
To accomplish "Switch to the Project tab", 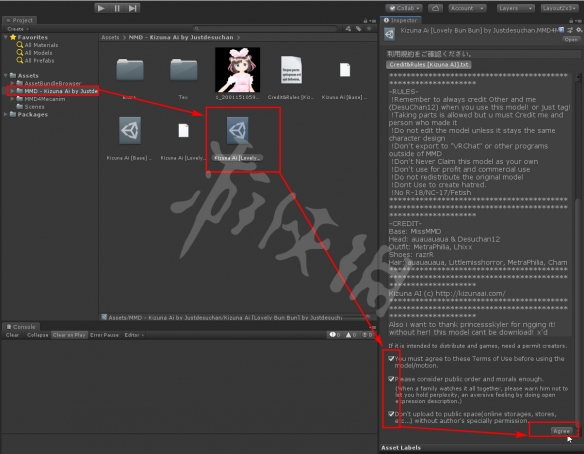I will (19, 20).
